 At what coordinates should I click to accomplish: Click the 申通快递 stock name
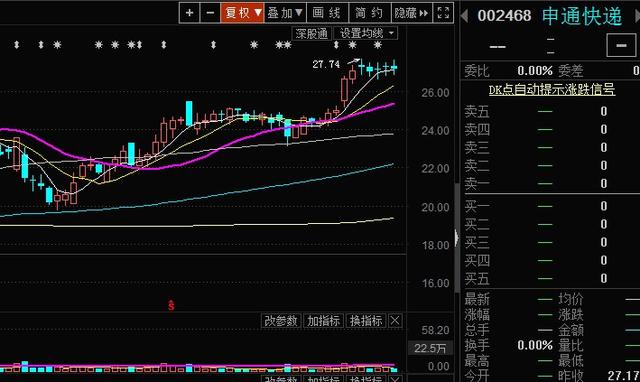pyautogui.click(x=582, y=16)
